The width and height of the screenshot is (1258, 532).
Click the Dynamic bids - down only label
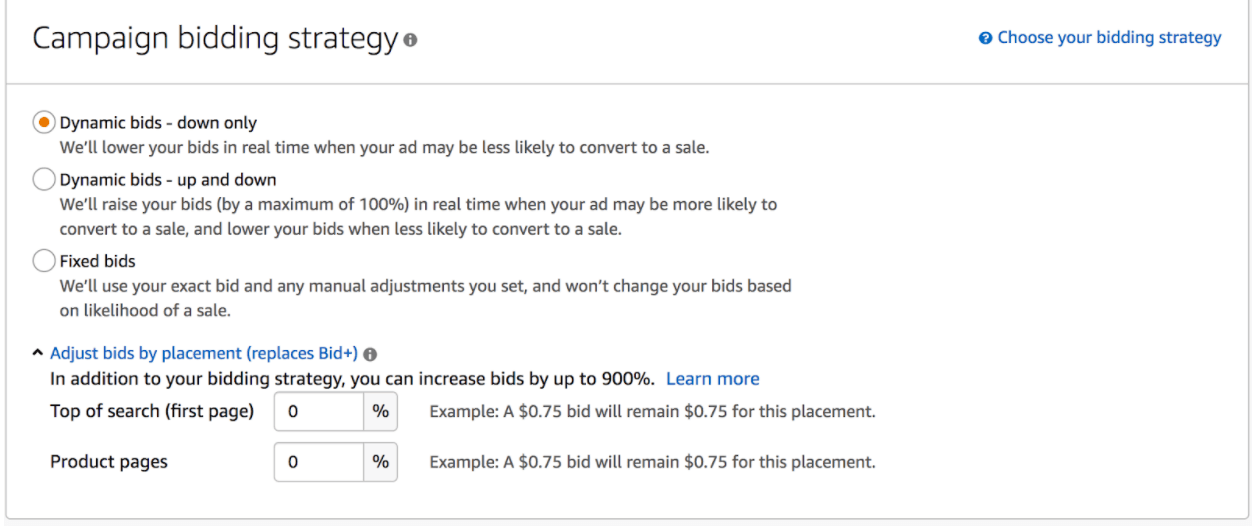pos(158,123)
